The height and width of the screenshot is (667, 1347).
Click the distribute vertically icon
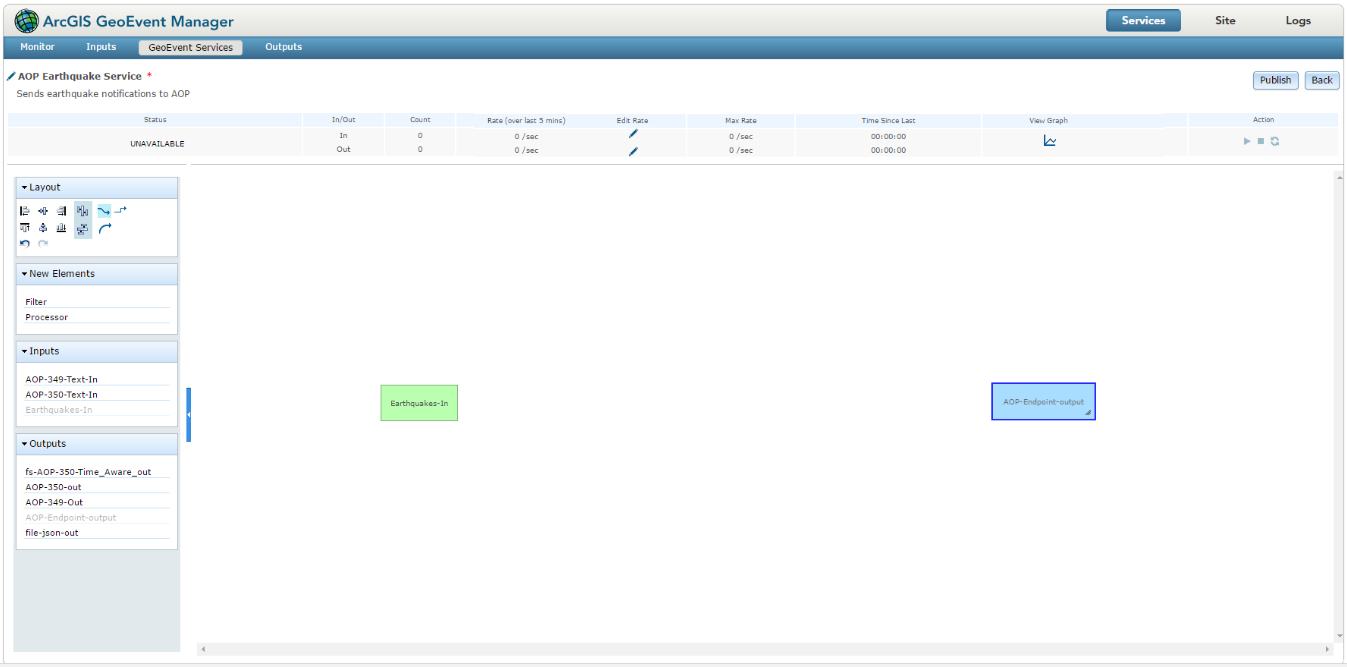tap(83, 229)
